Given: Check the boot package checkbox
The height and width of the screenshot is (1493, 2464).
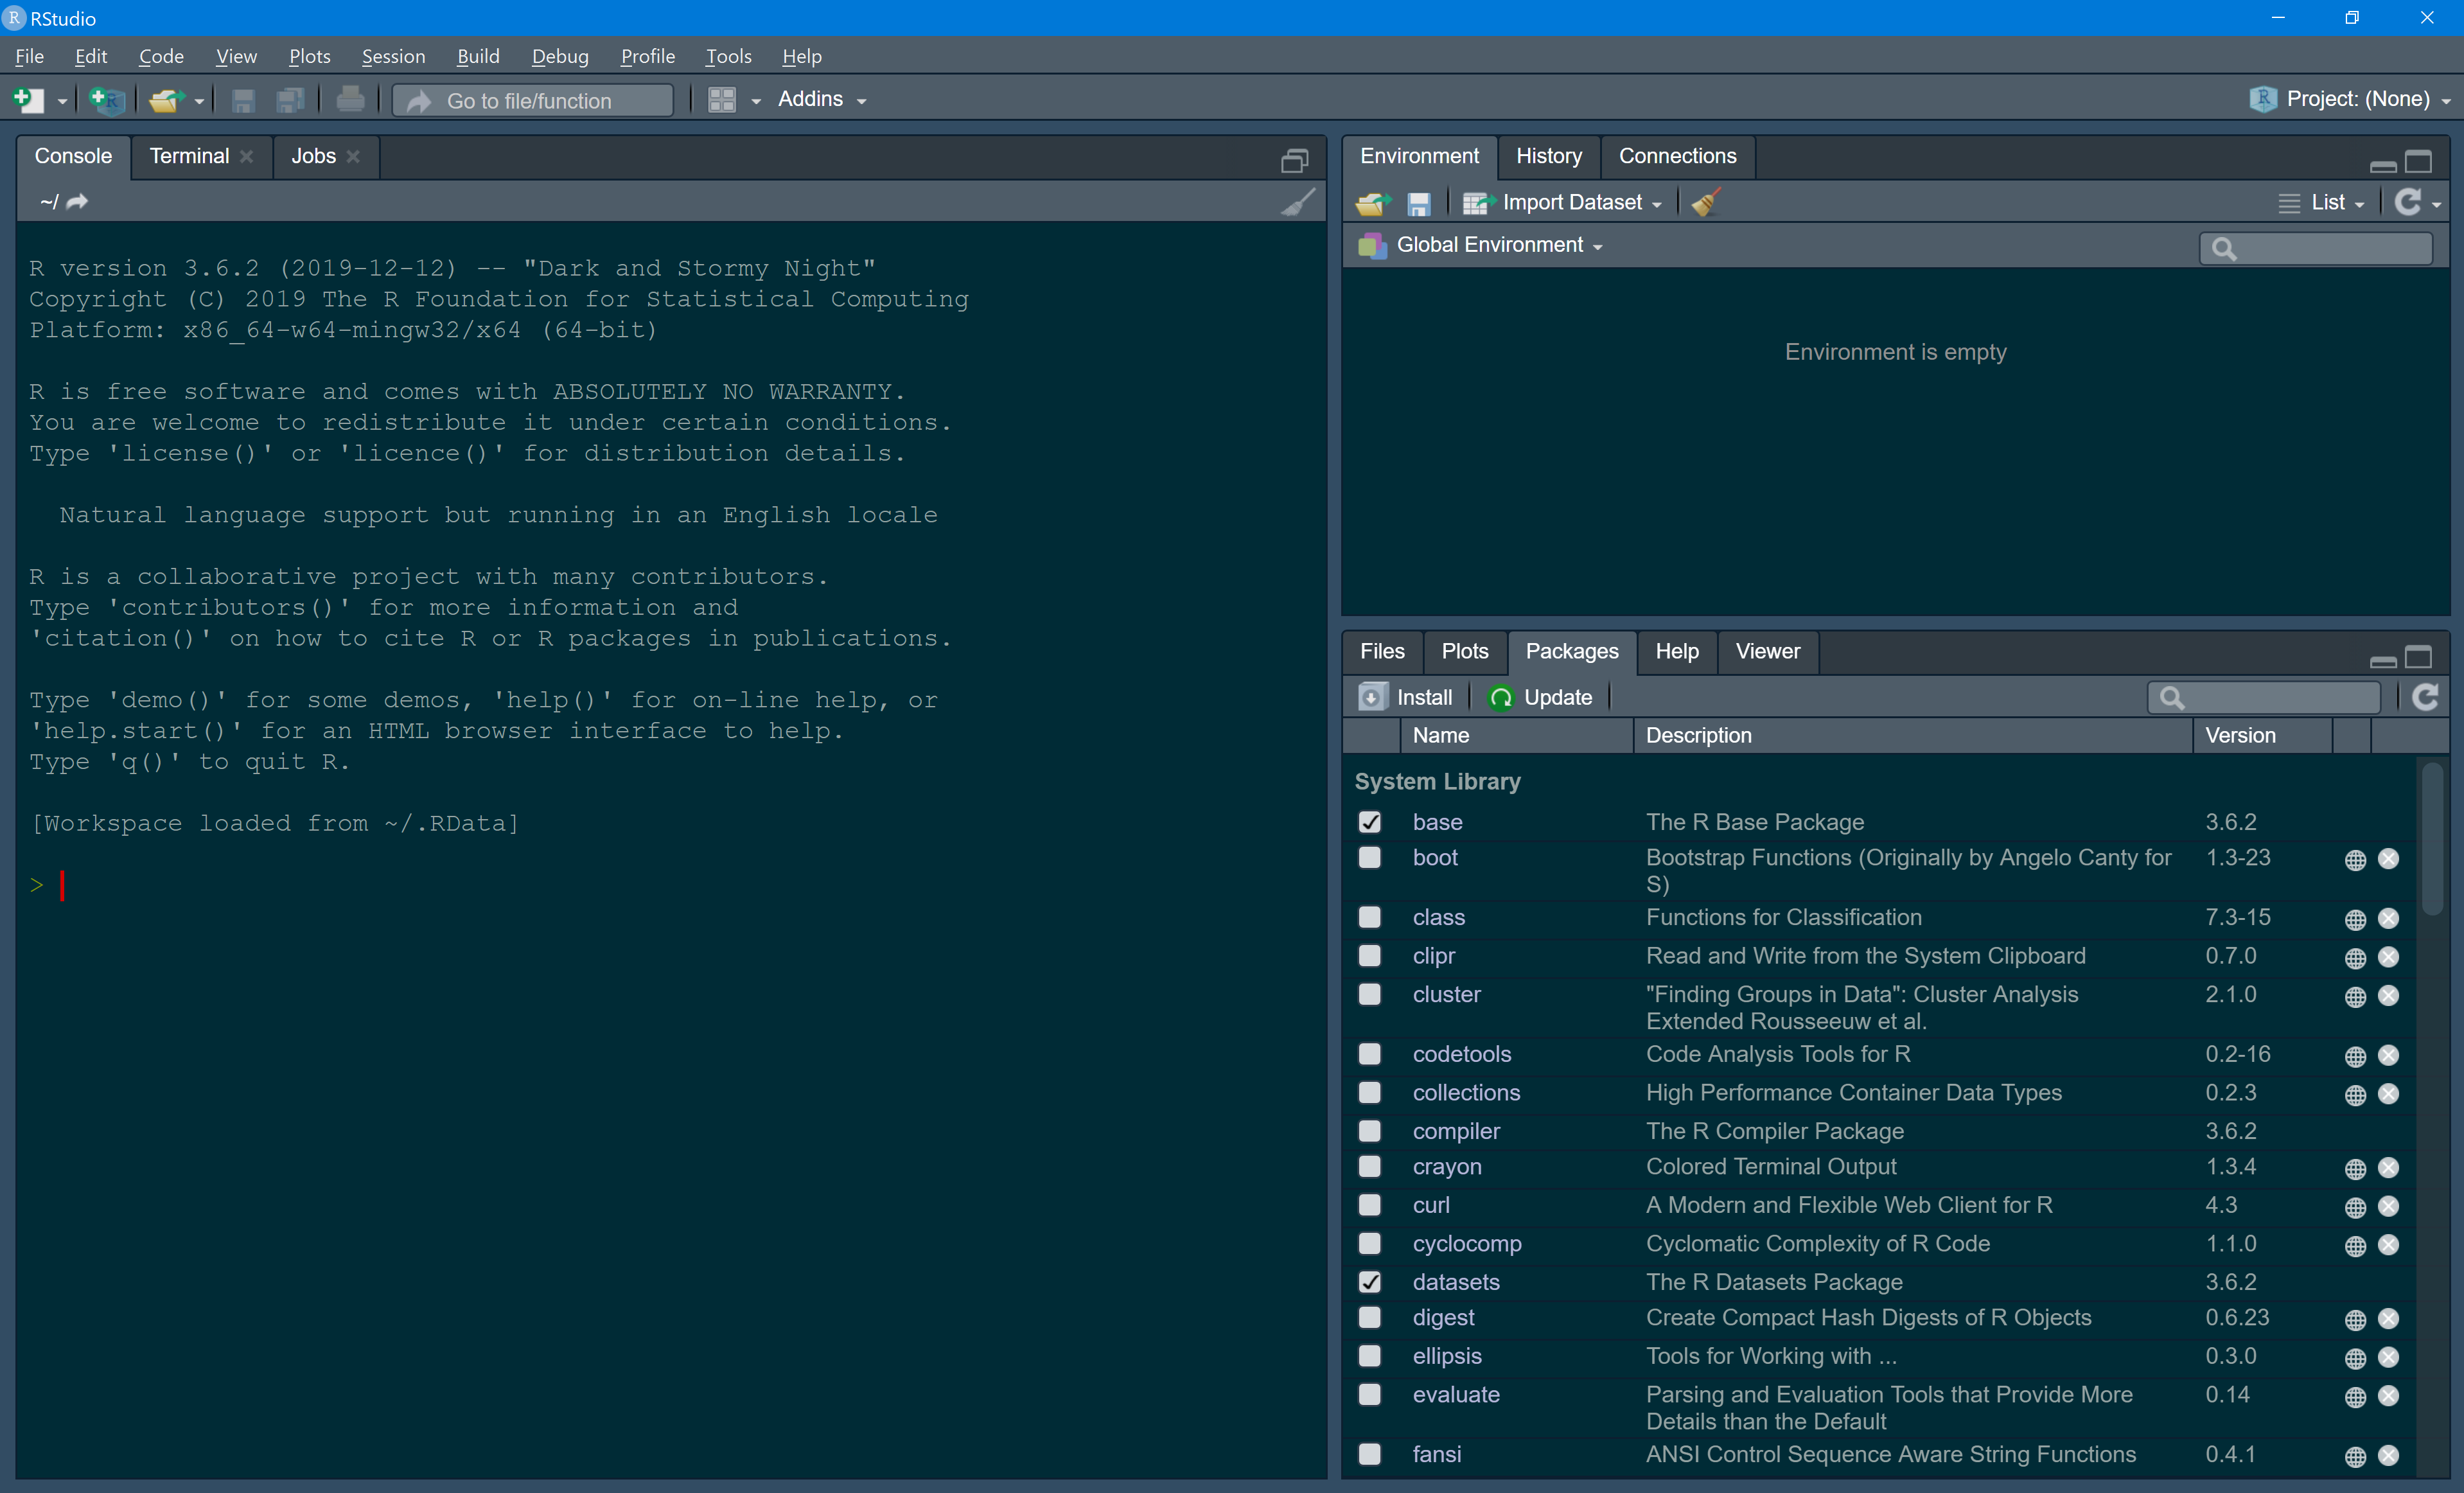Looking at the screenshot, I should pyautogui.click(x=1369, y=858).
